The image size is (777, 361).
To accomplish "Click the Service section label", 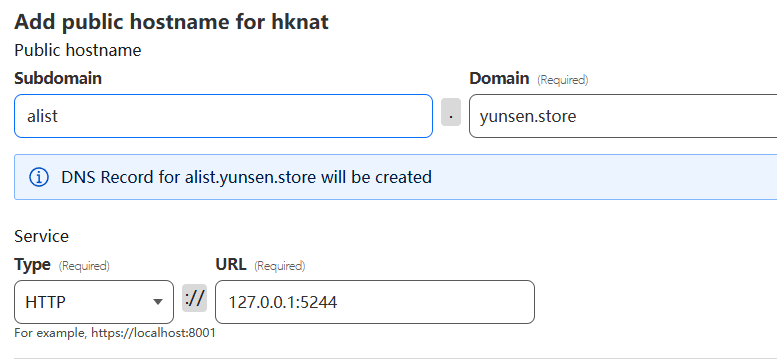I will pos(42,236).
